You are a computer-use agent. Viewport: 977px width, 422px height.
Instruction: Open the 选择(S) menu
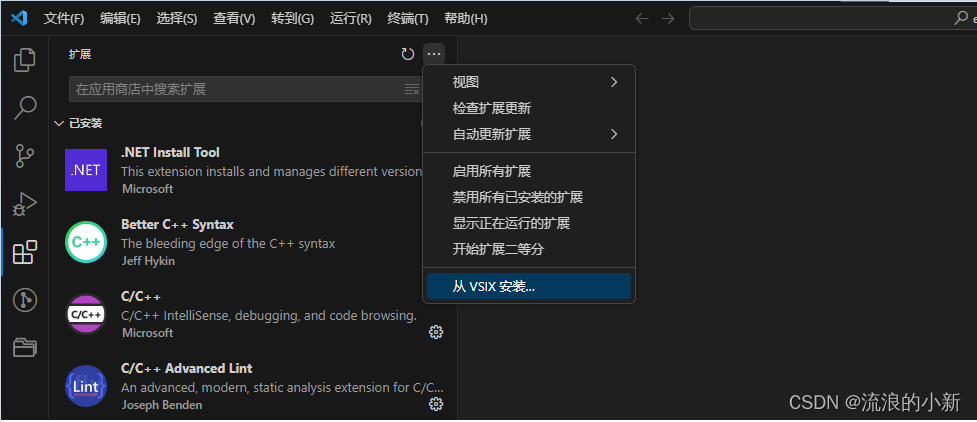pos(177,19)
